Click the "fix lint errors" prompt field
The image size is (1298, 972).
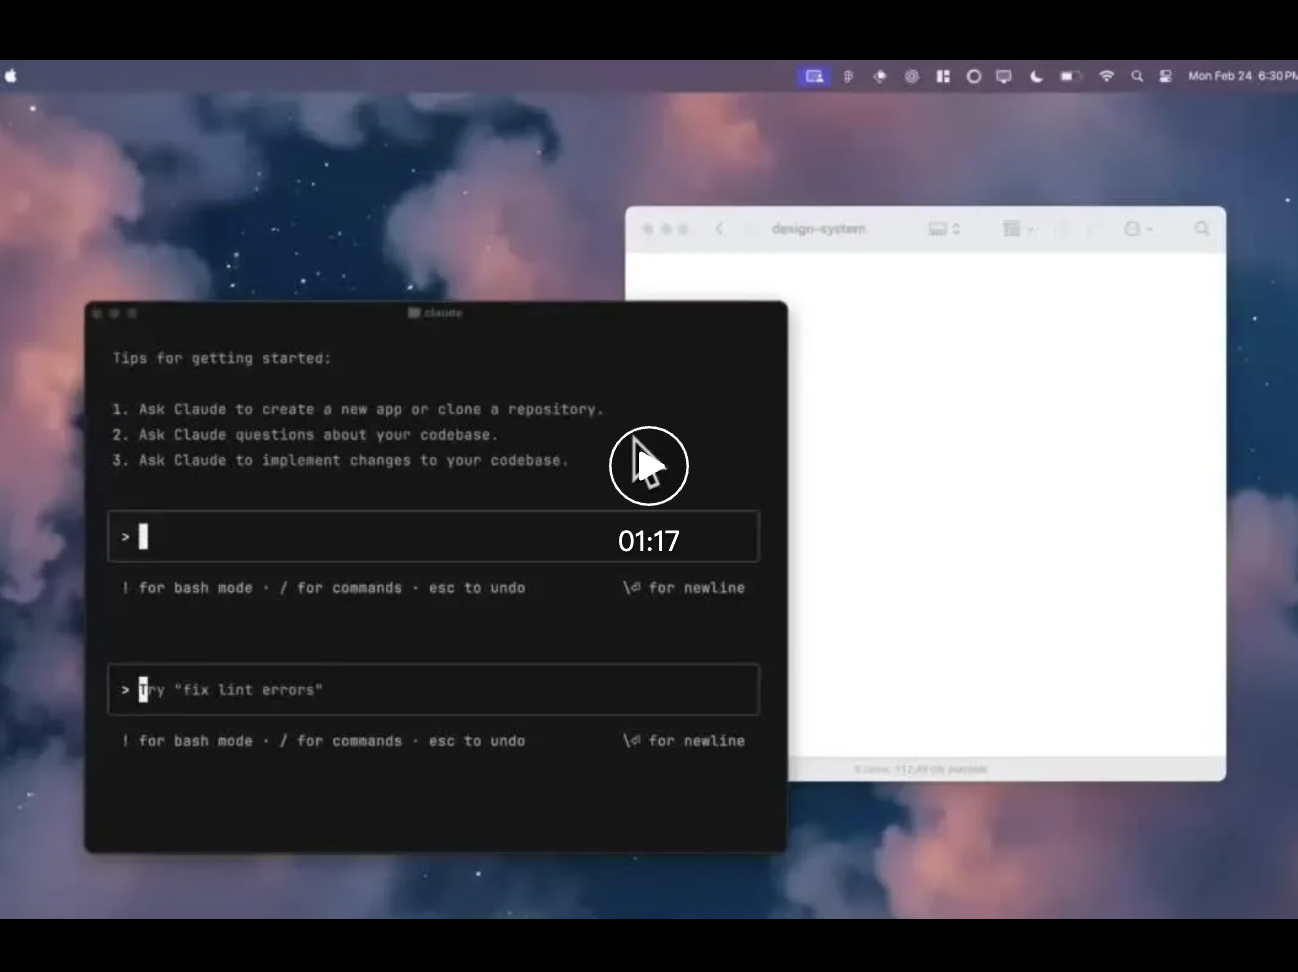(x=433, y=690)
